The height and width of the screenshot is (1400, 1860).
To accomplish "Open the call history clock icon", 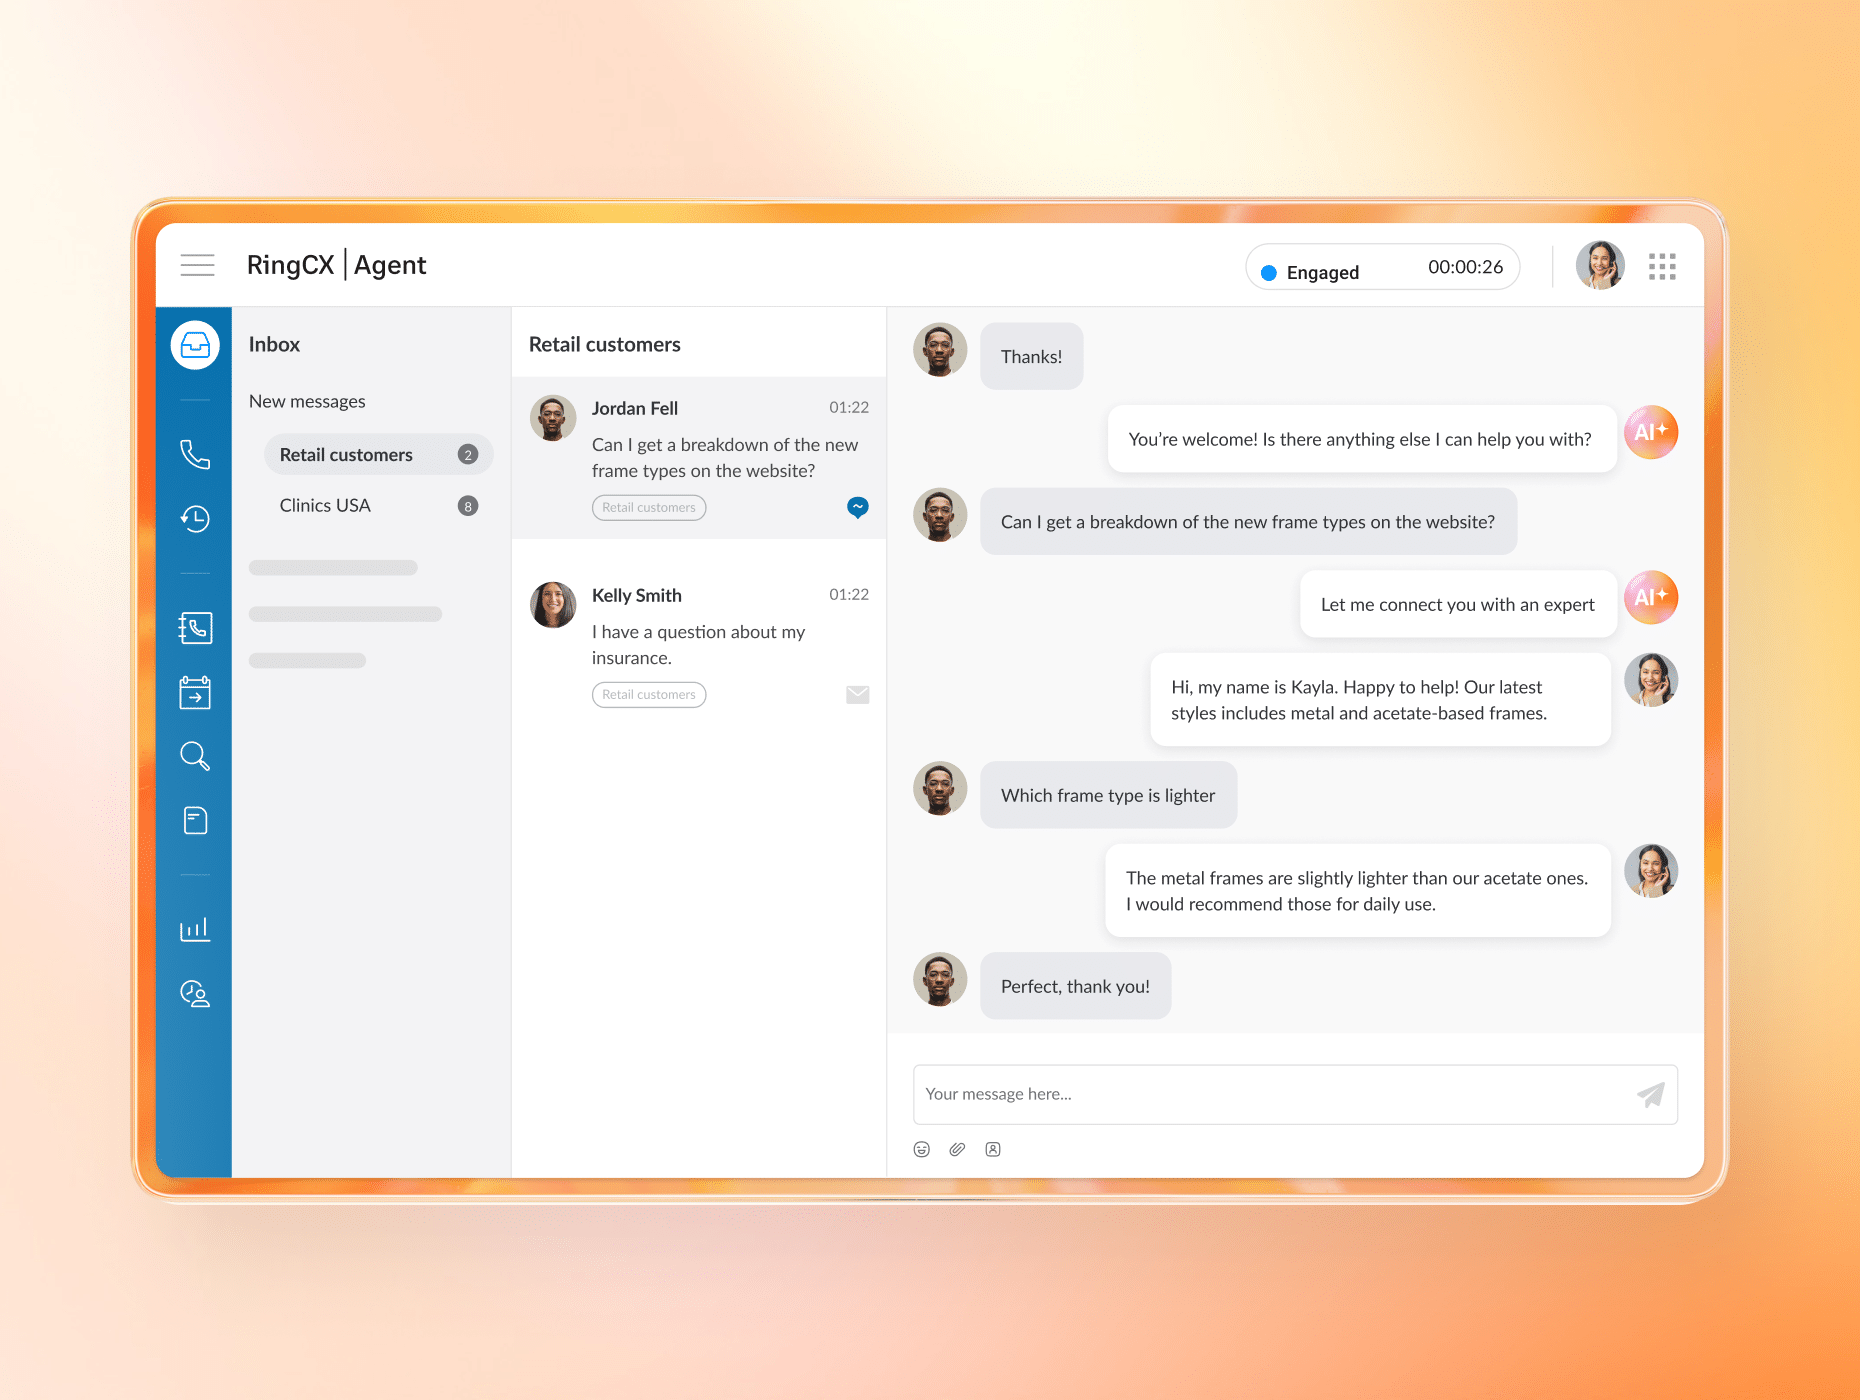I will coord(195,518).
